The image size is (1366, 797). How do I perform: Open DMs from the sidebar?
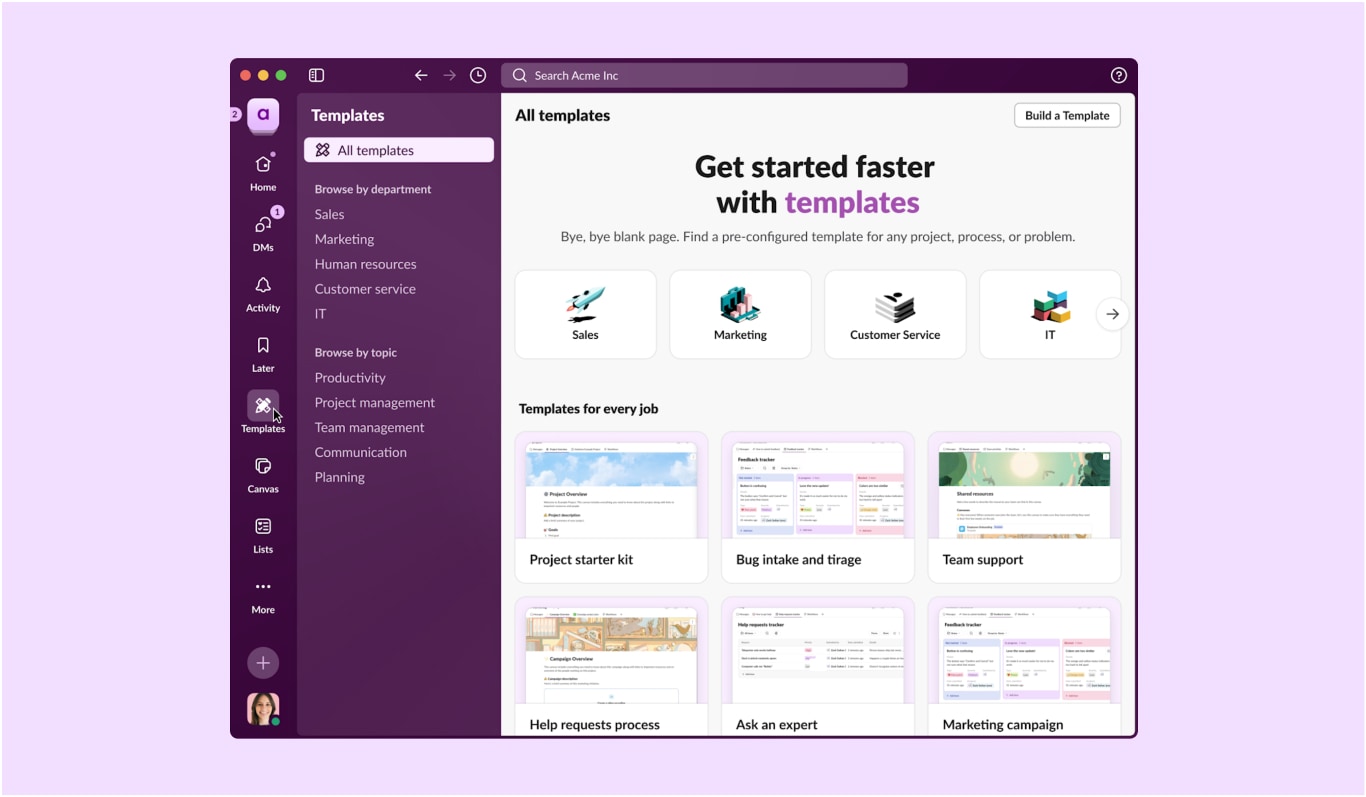click(263, 231)
